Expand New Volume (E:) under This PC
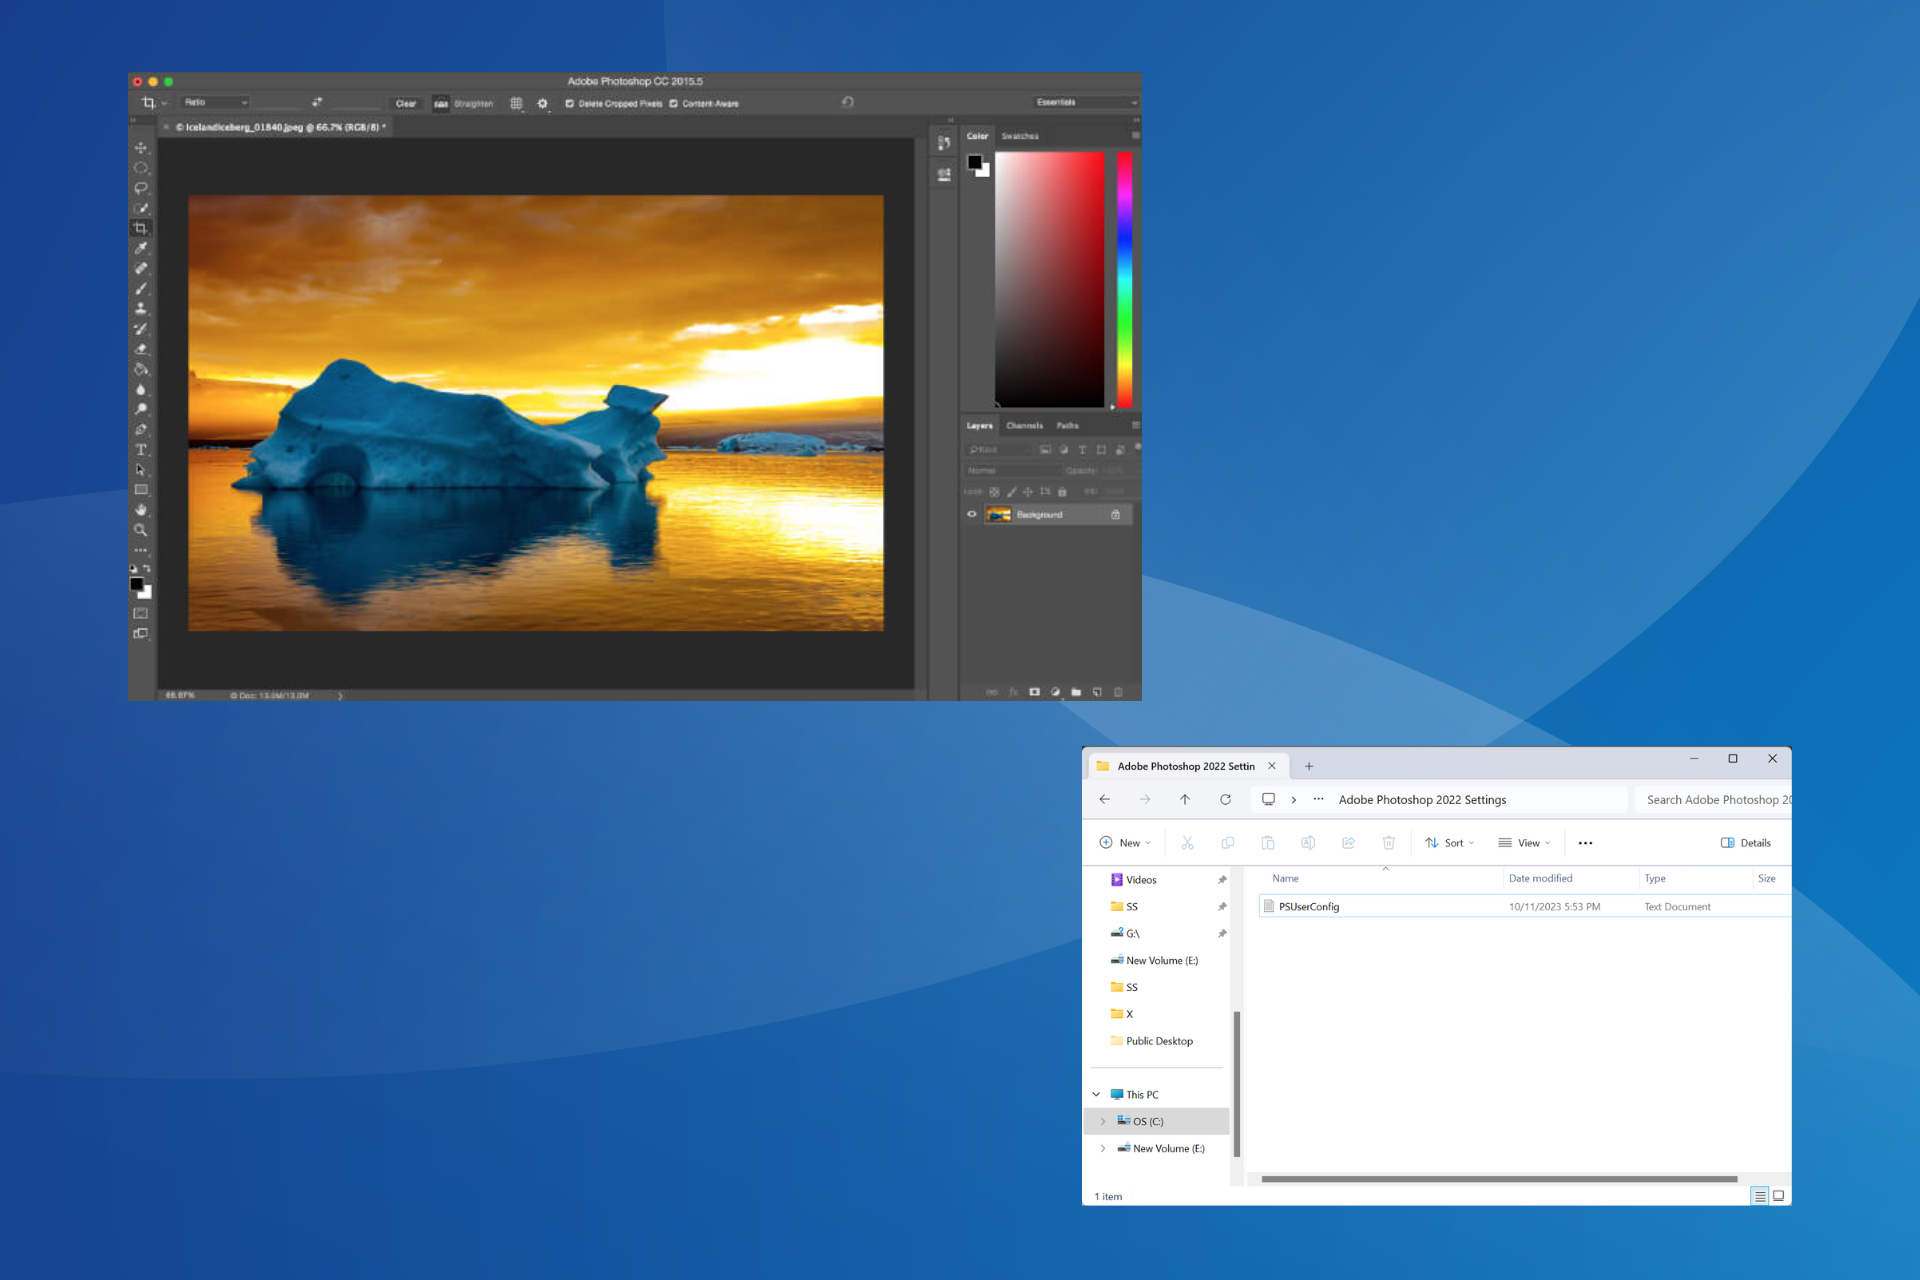1920x1280 pixels. click(x=1103, y=1149)
